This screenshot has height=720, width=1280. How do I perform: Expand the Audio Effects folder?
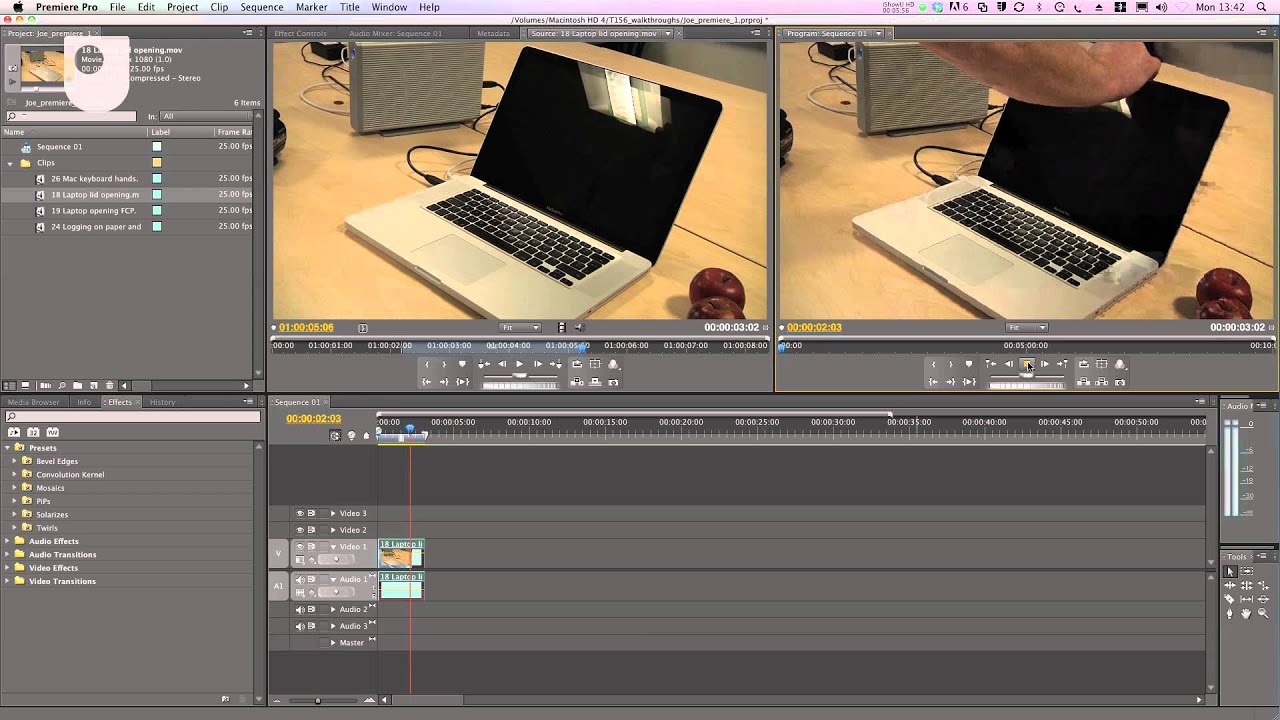coord(8,541)
